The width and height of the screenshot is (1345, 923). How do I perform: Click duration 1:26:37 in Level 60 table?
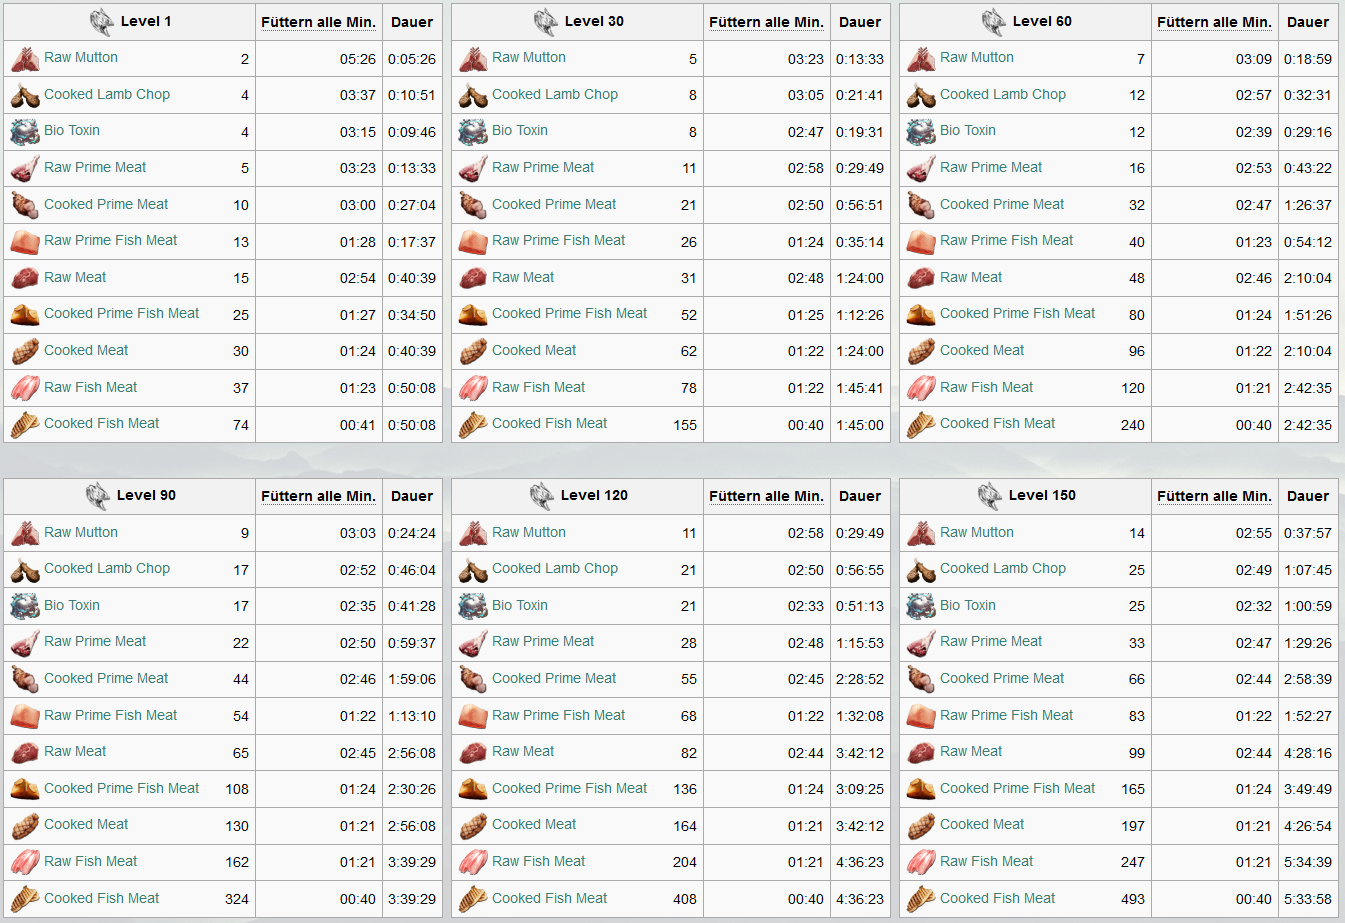click(x=1308, y=205)
